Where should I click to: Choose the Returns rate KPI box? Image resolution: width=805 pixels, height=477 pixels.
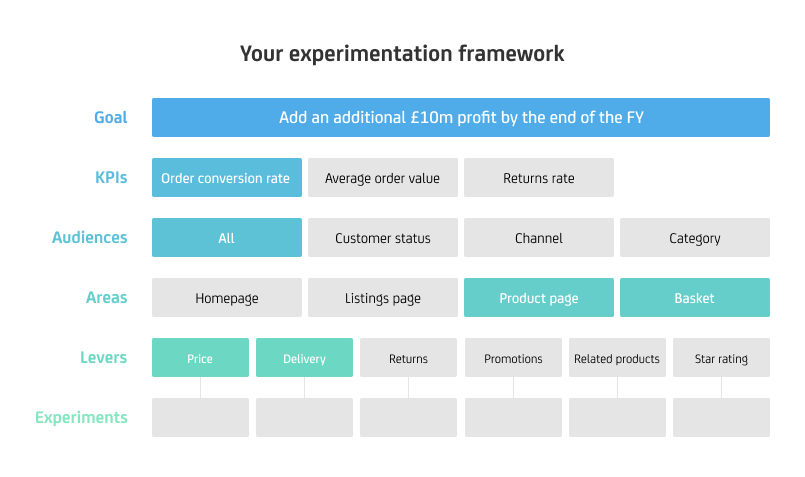(x=538, y=178)
